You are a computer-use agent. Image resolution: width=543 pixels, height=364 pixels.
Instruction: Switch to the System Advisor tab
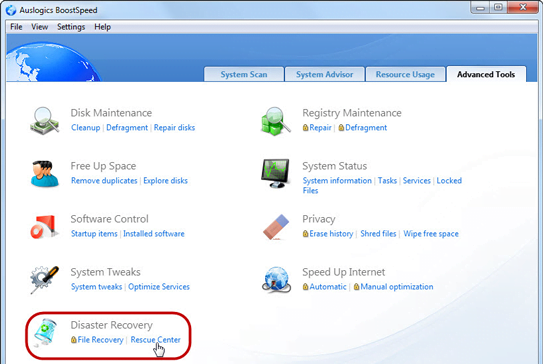(324, 74)
